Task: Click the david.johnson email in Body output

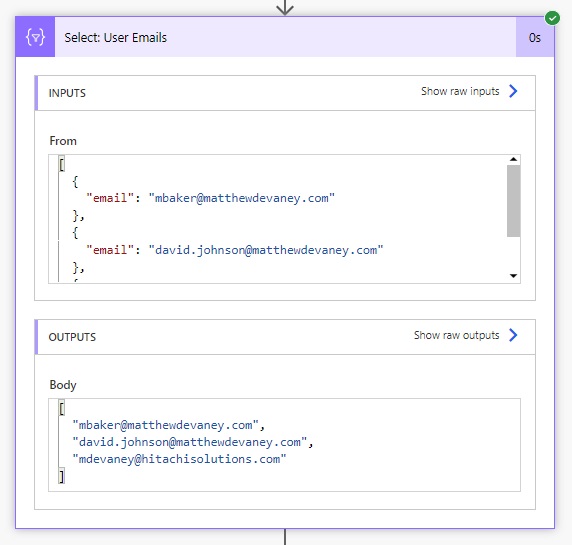Action: pyautogui.click(x=190, y=442)
